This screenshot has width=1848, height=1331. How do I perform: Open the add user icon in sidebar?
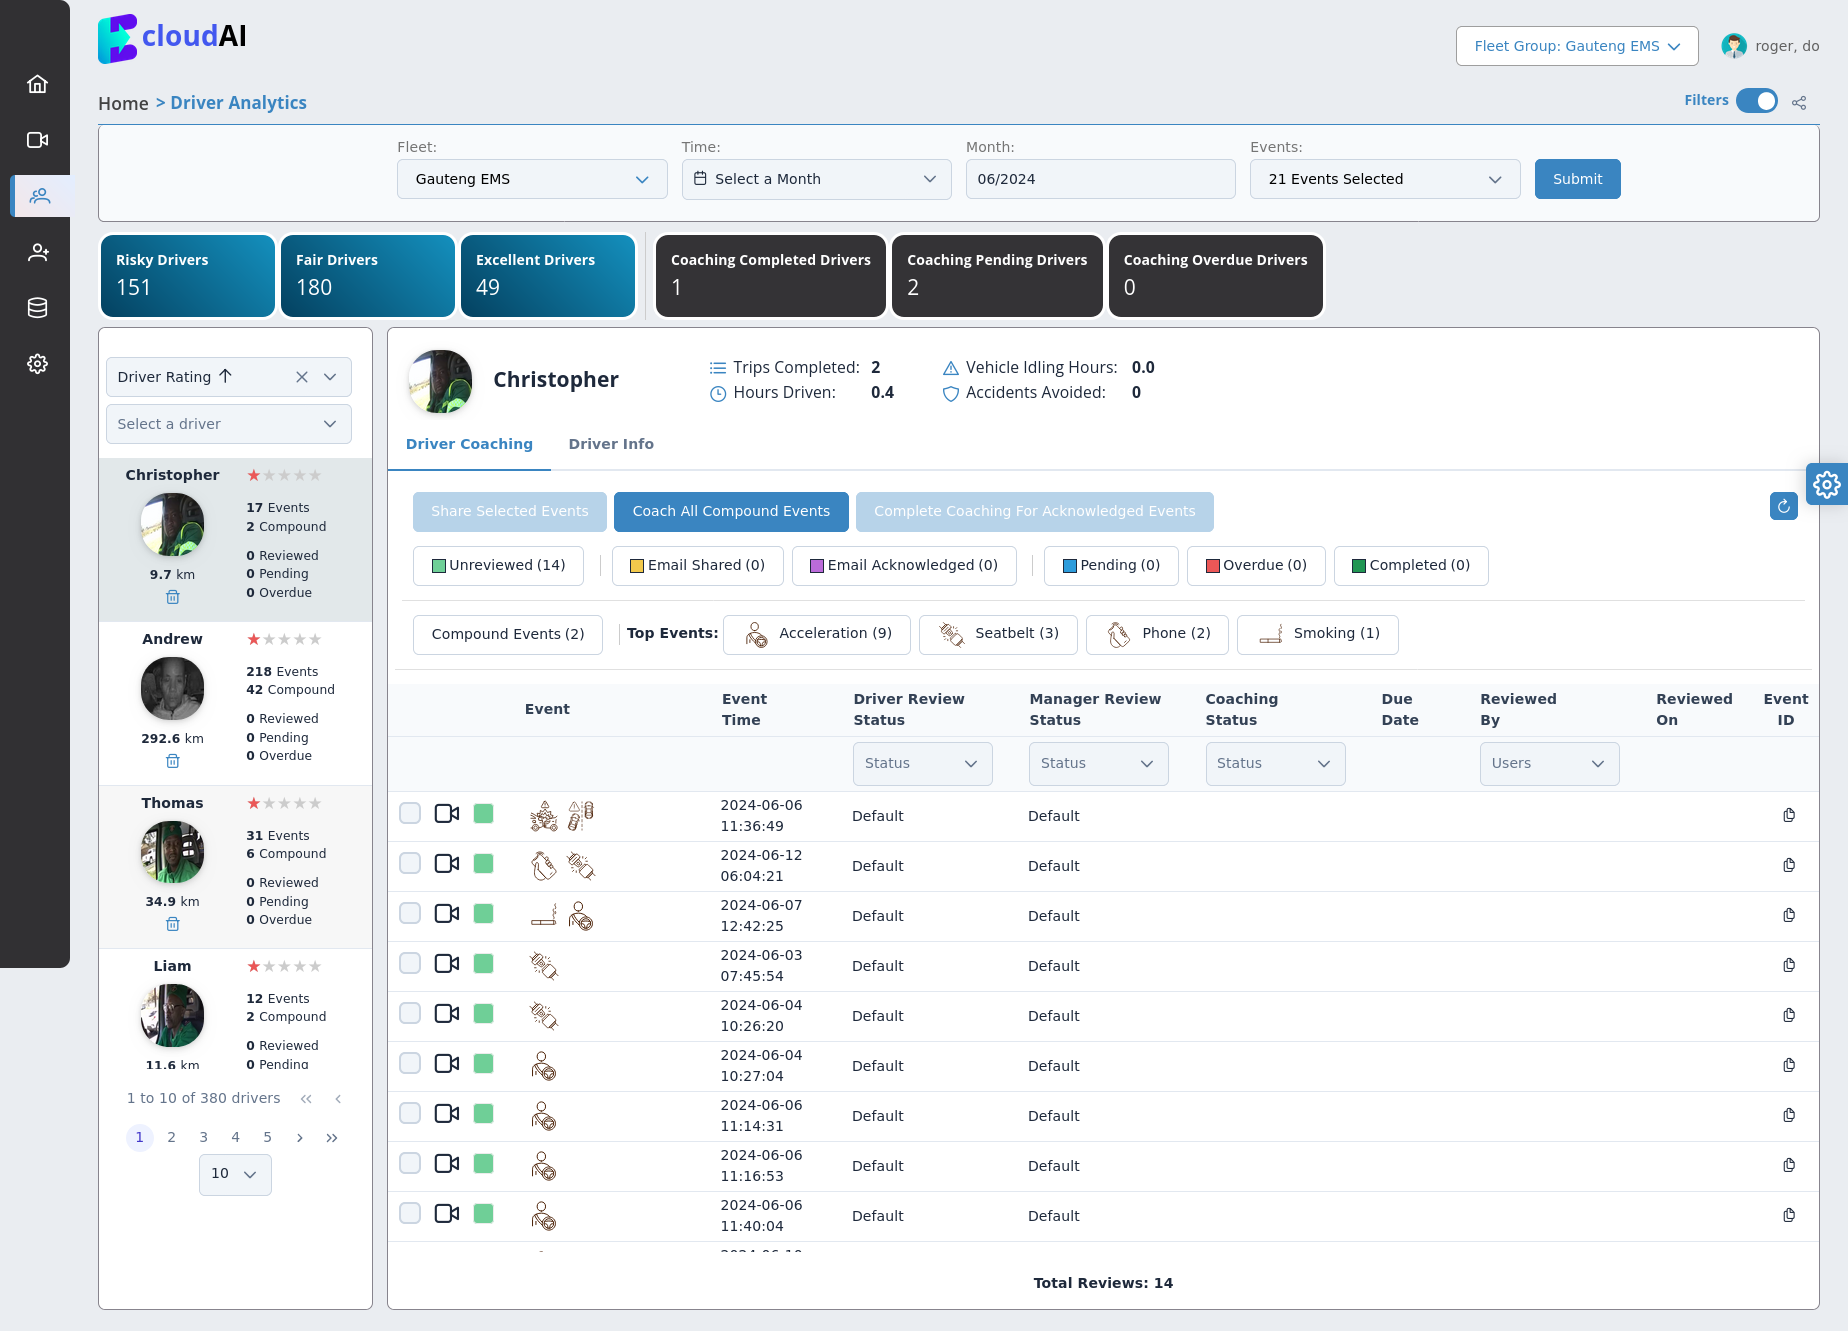click(x=37, y=252)
